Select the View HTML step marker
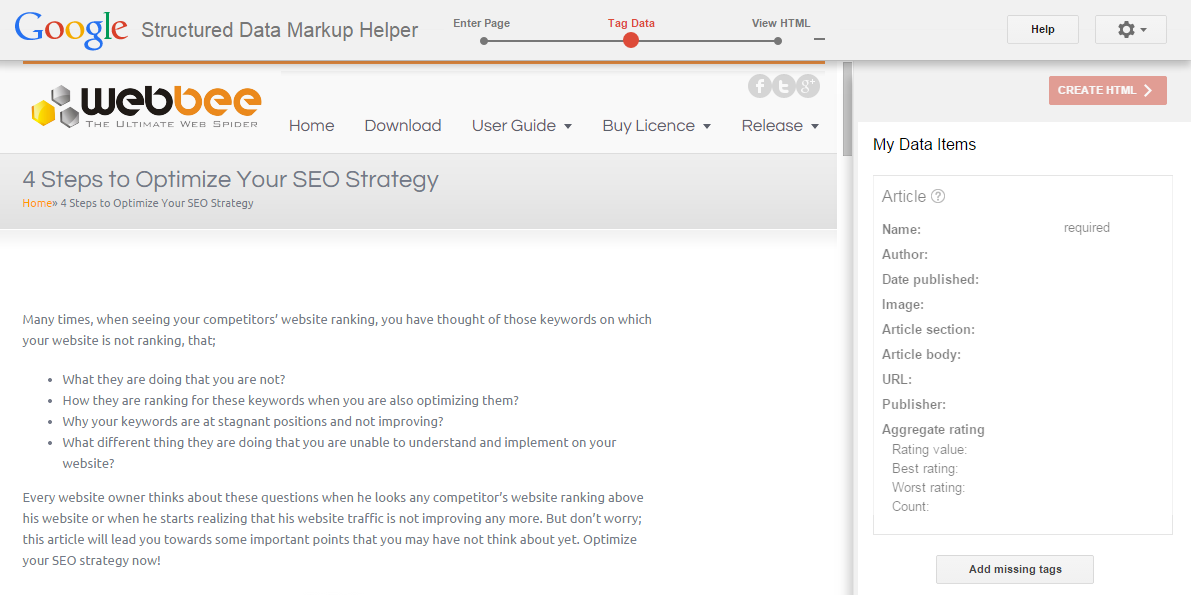Viewport: 1191px width, 595px height. [778, 41]
